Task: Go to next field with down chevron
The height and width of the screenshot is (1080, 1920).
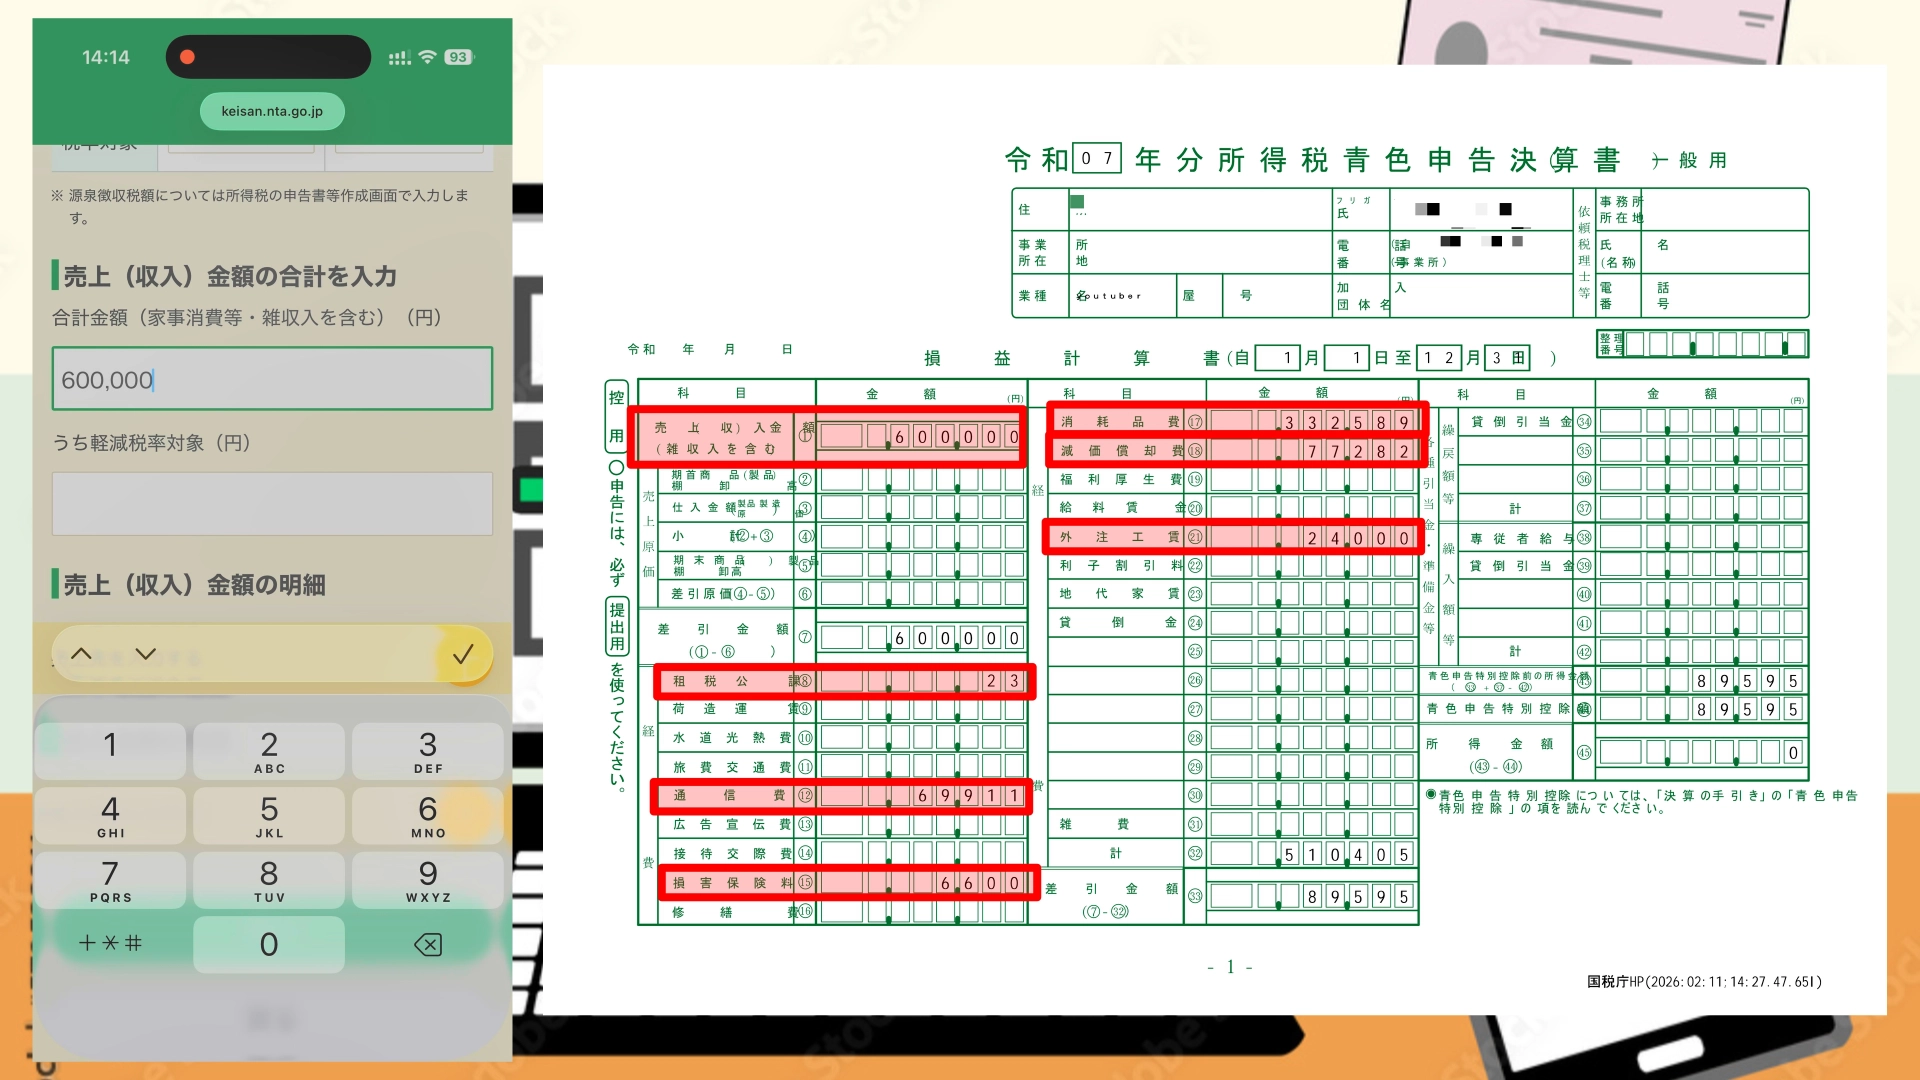Action: tap(146, 654)
